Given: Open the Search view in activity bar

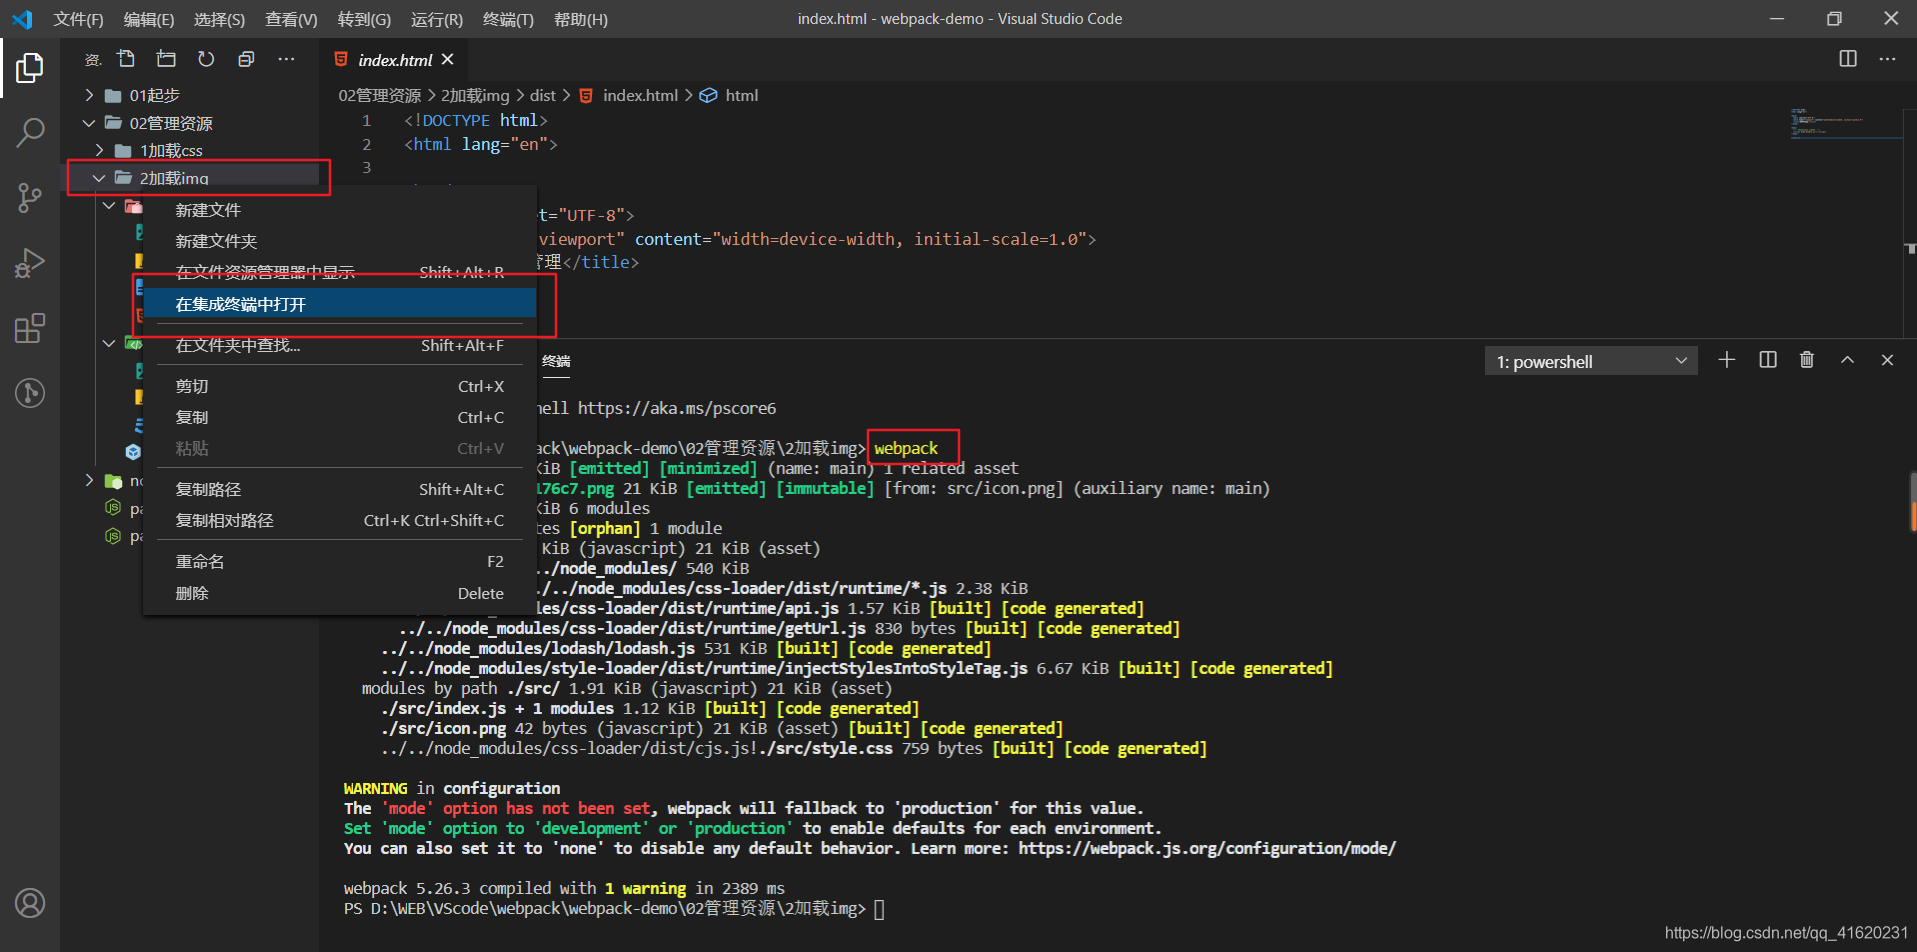Looking at the screenshot, I should coord(30,132).
